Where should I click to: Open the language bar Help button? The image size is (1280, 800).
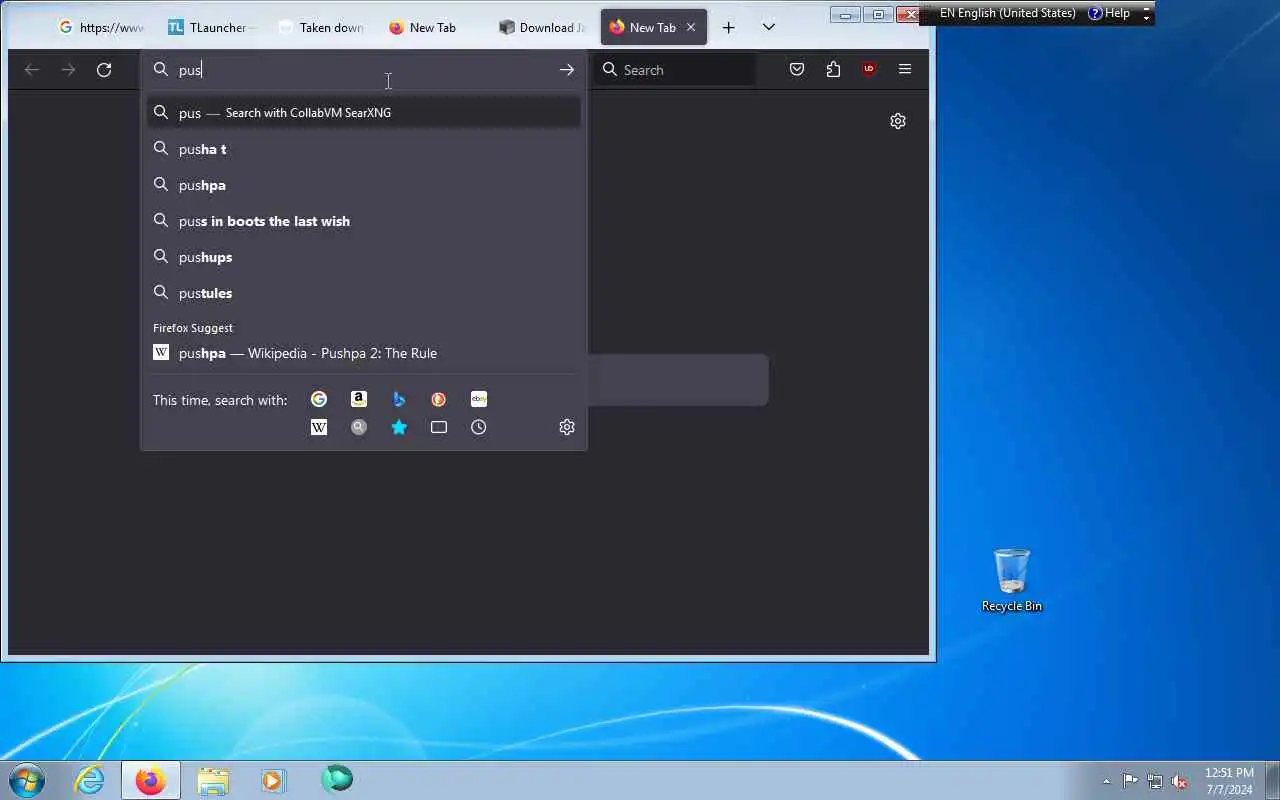(1110, 13)
